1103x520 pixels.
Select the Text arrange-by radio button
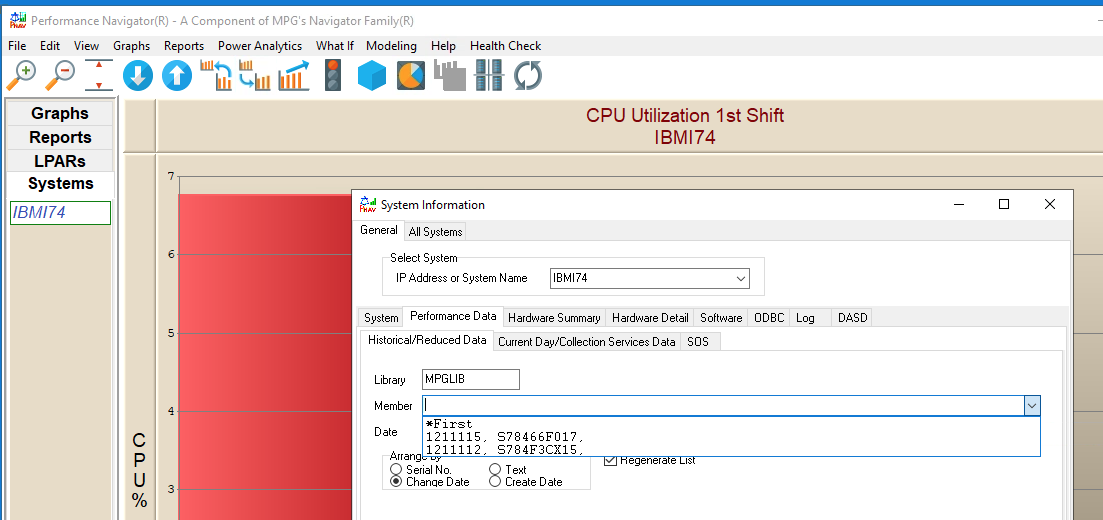pyautogui.click(x=495, y=469)
